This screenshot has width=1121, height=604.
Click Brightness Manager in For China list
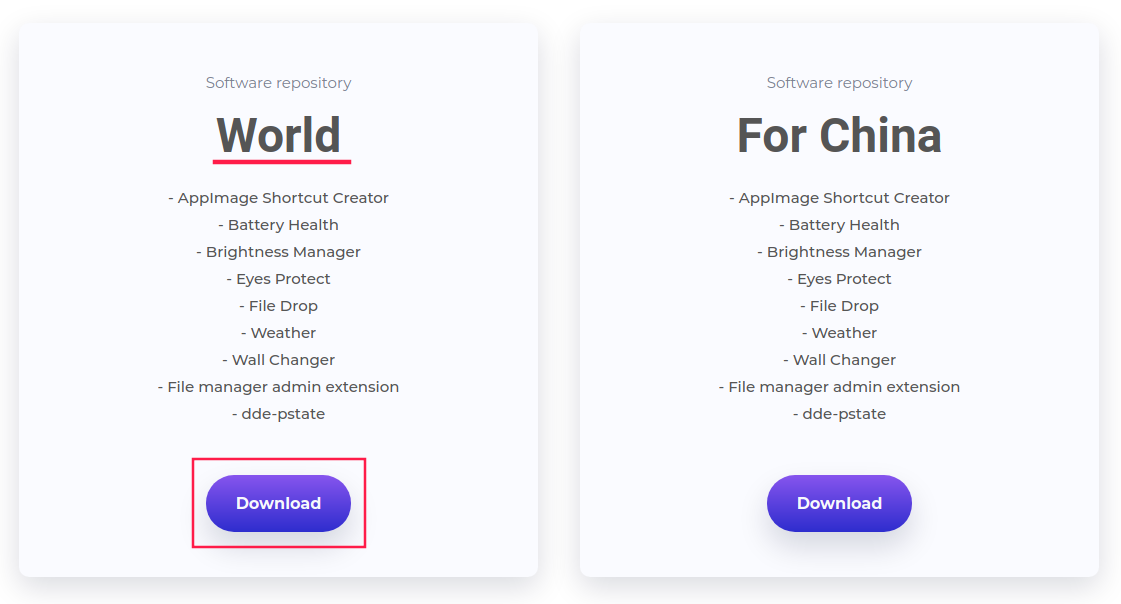(x=839, y=252)
